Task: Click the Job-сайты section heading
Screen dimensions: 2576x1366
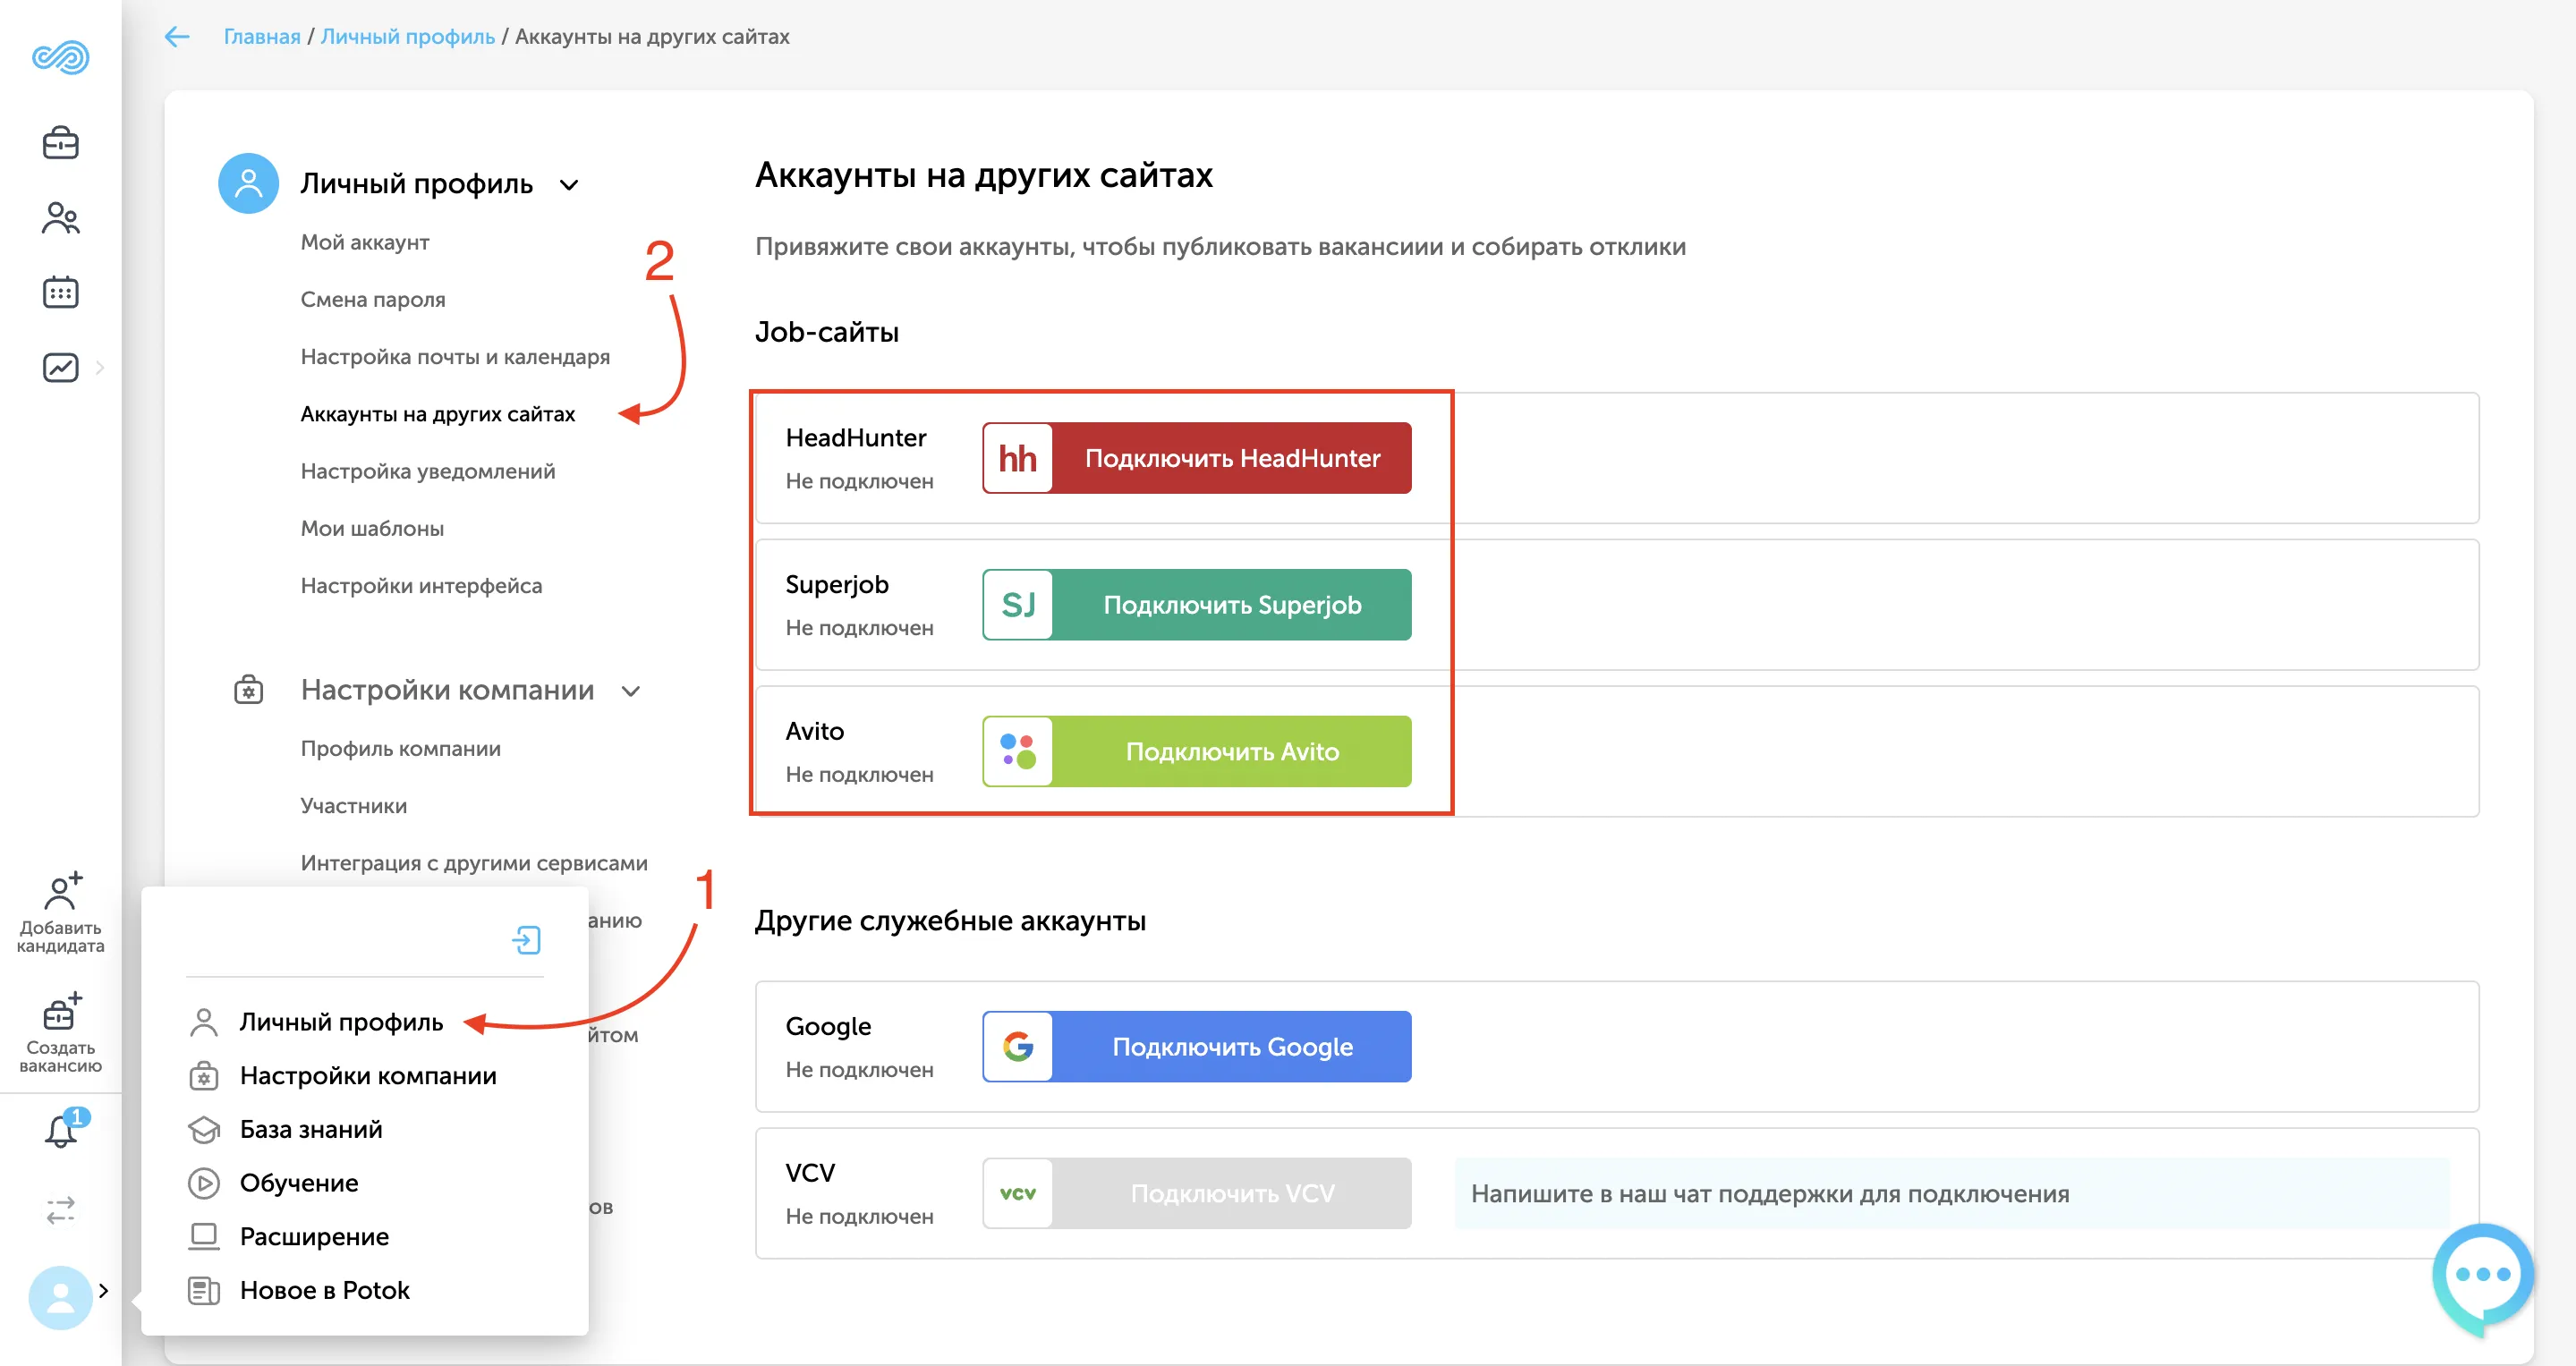Action: (826, 331)
